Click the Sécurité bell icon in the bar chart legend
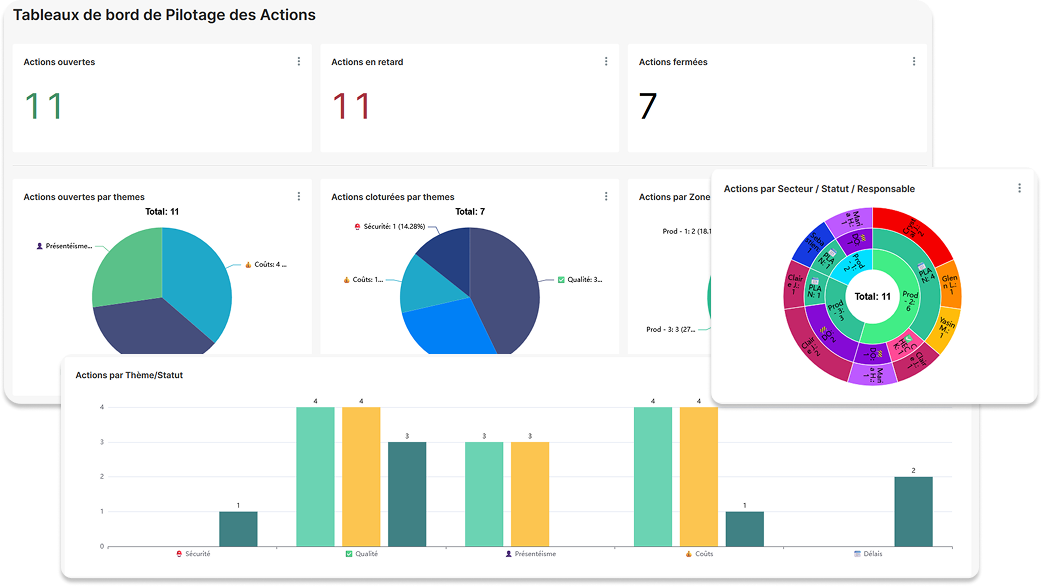 (x=180, y=553)
